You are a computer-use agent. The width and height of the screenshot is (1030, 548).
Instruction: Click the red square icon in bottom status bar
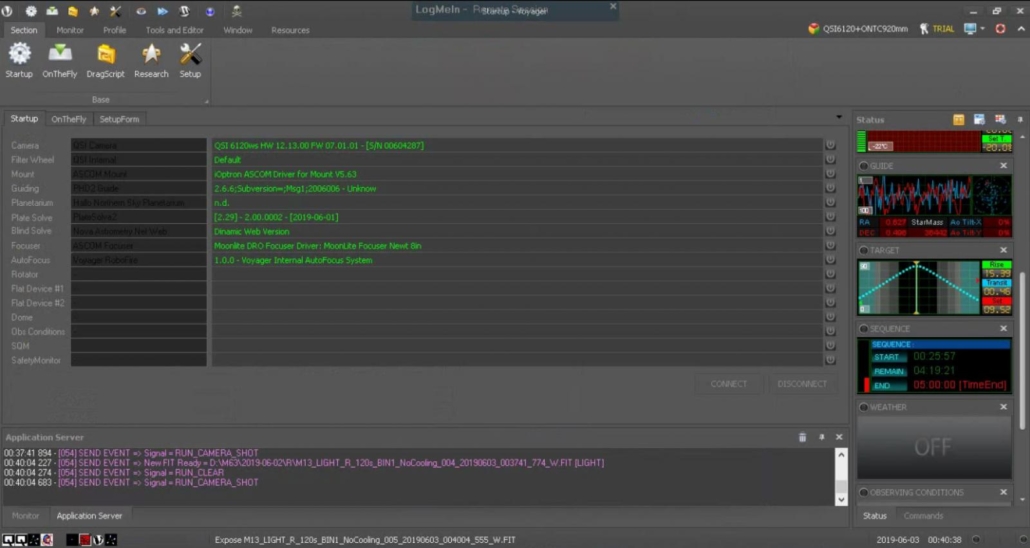pyautogui.click(x=85, y=539)
